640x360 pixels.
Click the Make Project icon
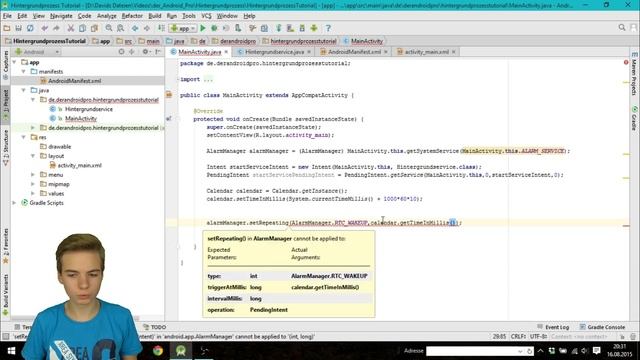tap(161, 28)
